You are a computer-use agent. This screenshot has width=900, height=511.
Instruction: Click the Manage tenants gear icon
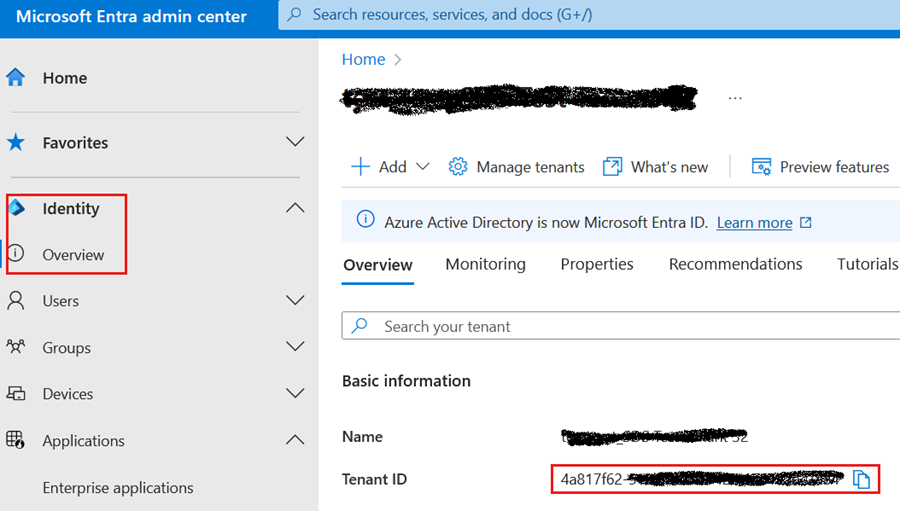(x=457, y=167)
